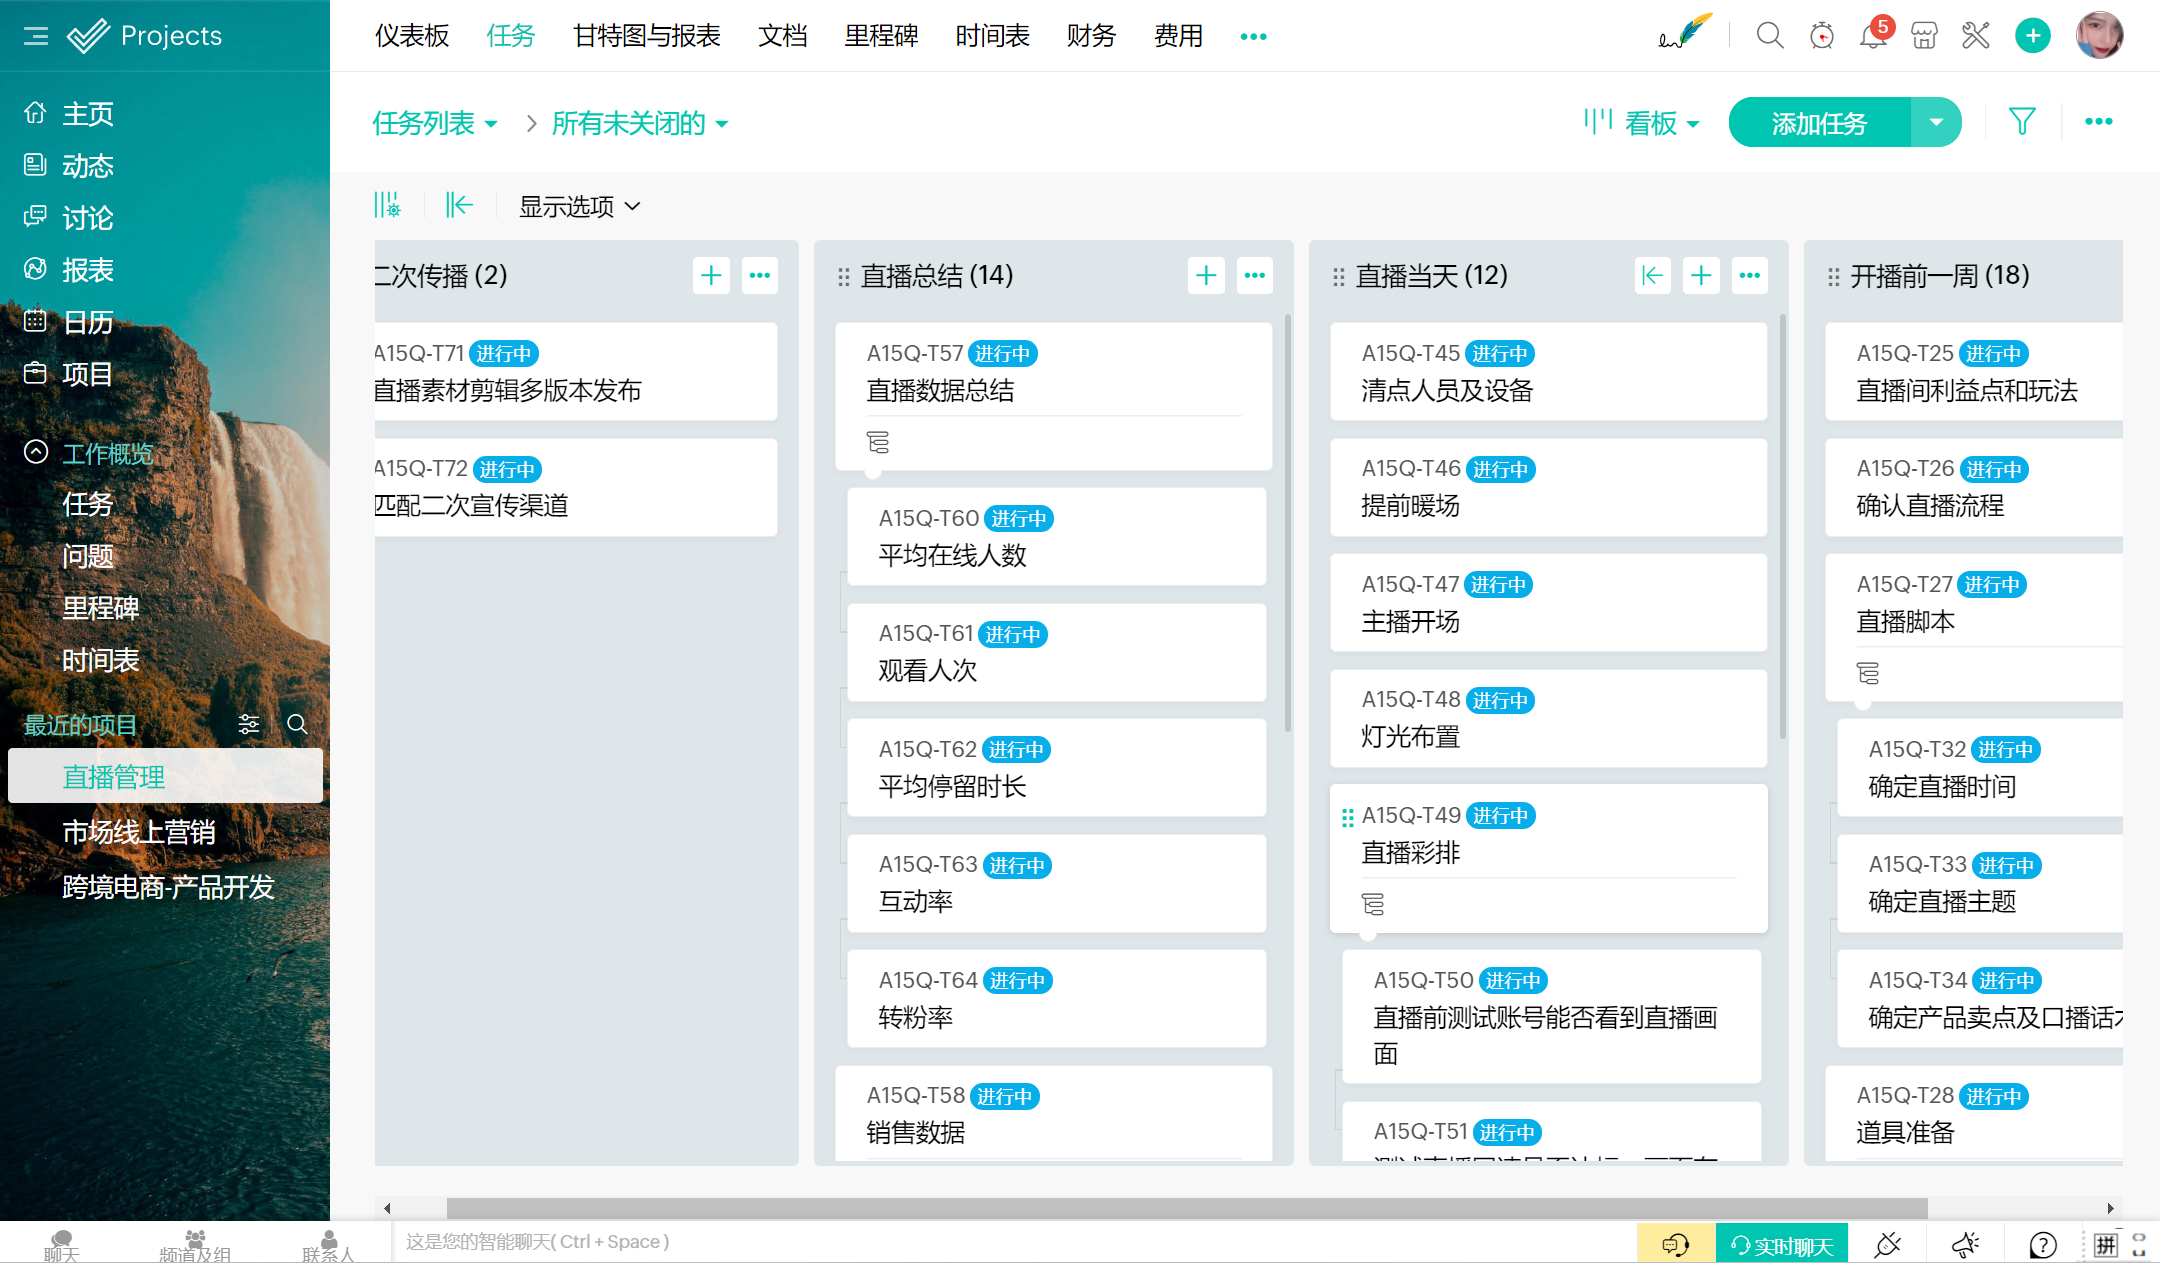Open the notifications bell icon
The width and height of the screenshot is (2160, 1263).
pyautogui.click(x=1872, y=36)
